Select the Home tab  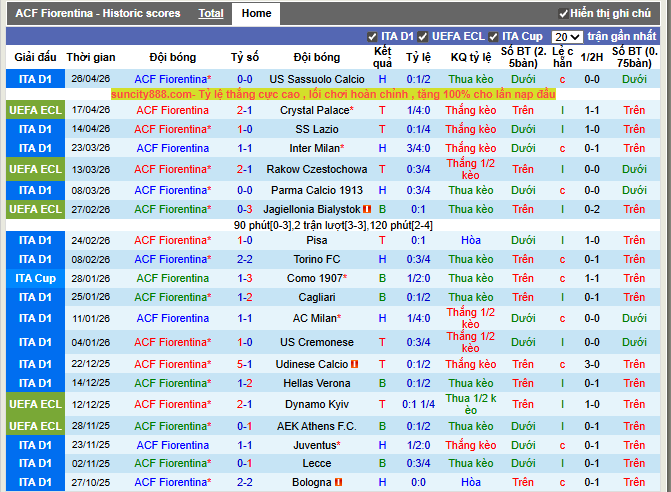(256, 13)
